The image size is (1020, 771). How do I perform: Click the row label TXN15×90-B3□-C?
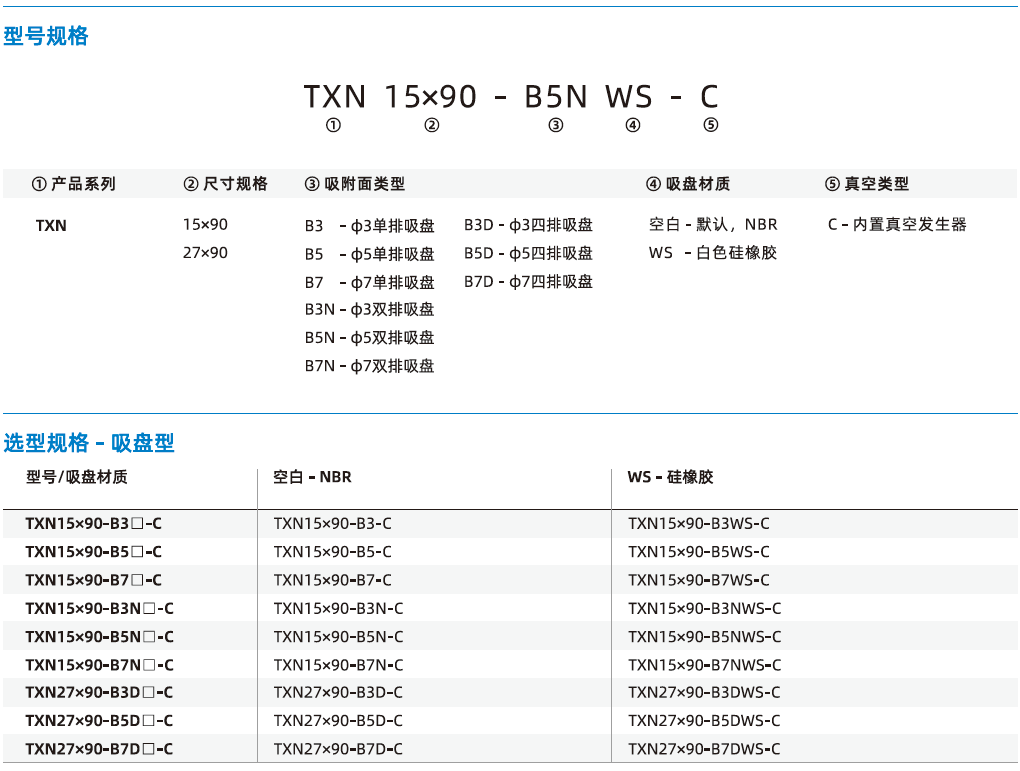coord(94,523)
